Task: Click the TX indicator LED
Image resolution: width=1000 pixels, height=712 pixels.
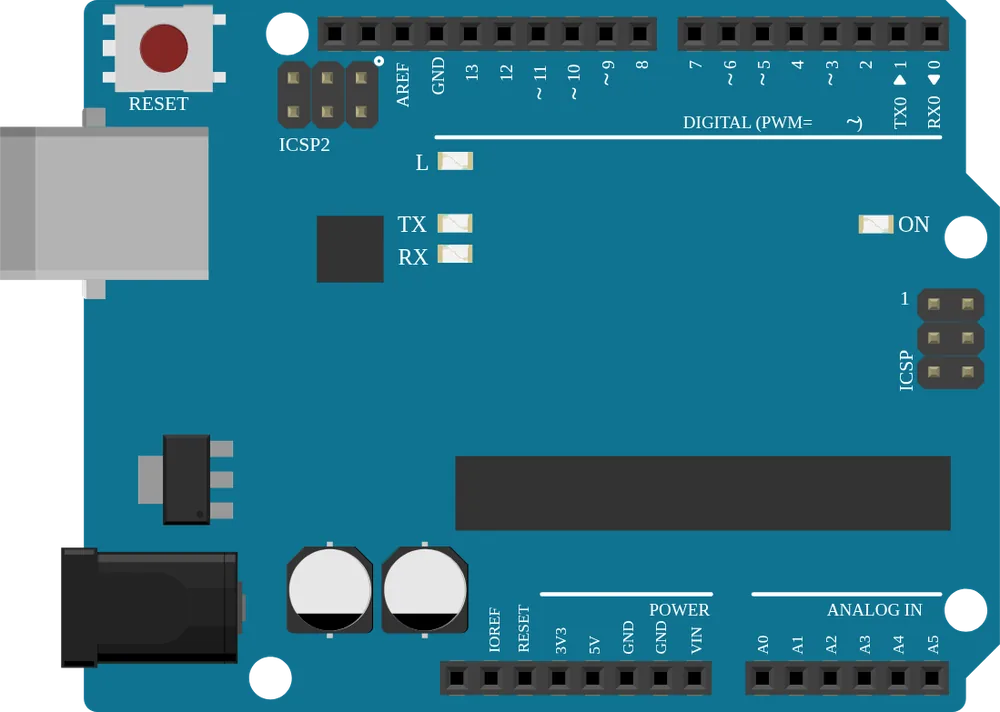Action: (x=455, y=223)
